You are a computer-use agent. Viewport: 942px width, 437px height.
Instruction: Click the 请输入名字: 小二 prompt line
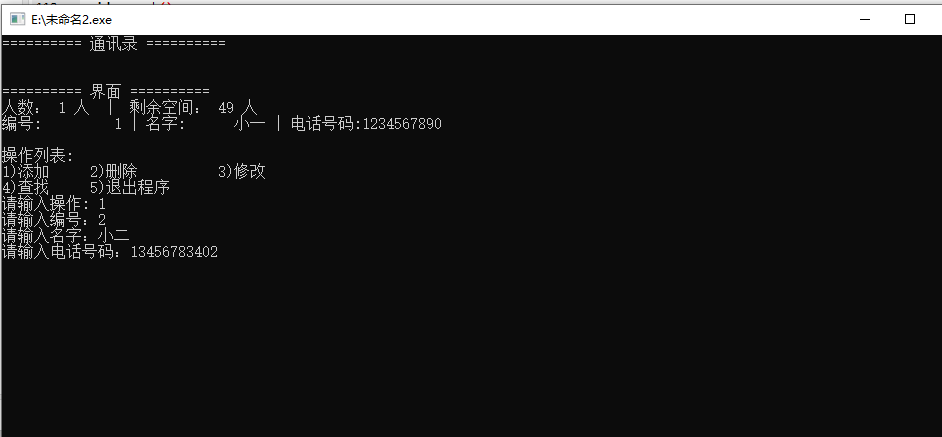click(66, 236)
